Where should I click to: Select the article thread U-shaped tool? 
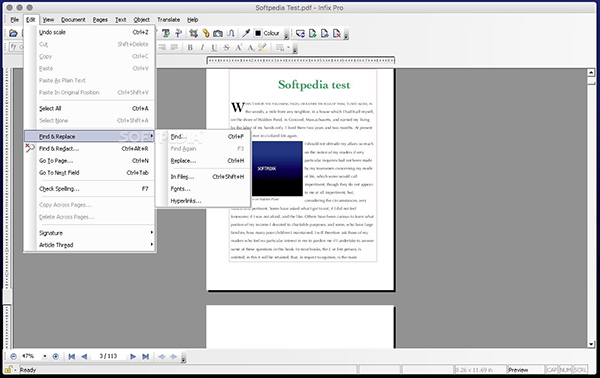230,33
